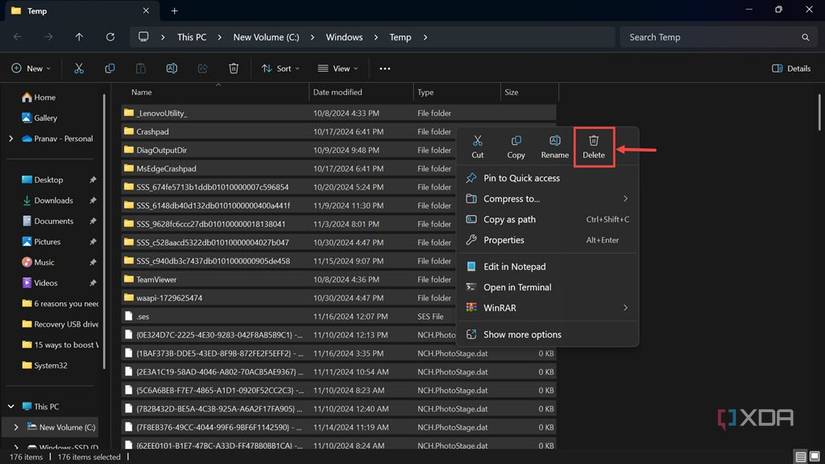
Task: Click the New Volume (C:) breadcrumb
Action: tap(266, 37)
